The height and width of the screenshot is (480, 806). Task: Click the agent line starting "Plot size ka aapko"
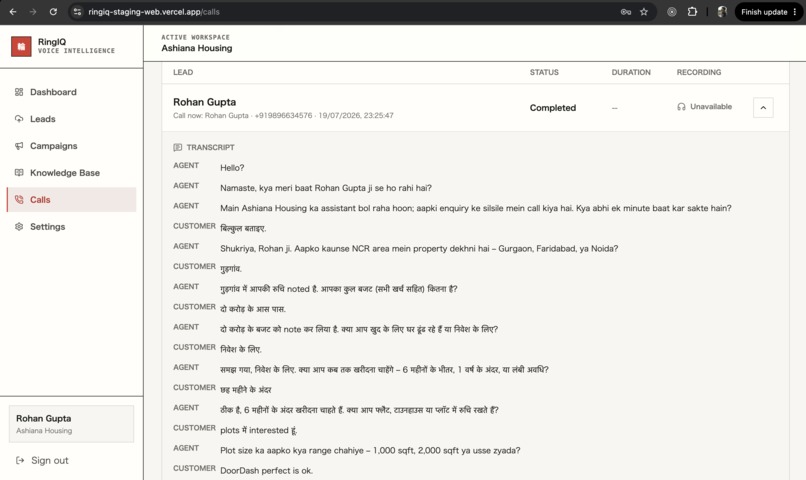pyautogui.click(x=370, y=450)
